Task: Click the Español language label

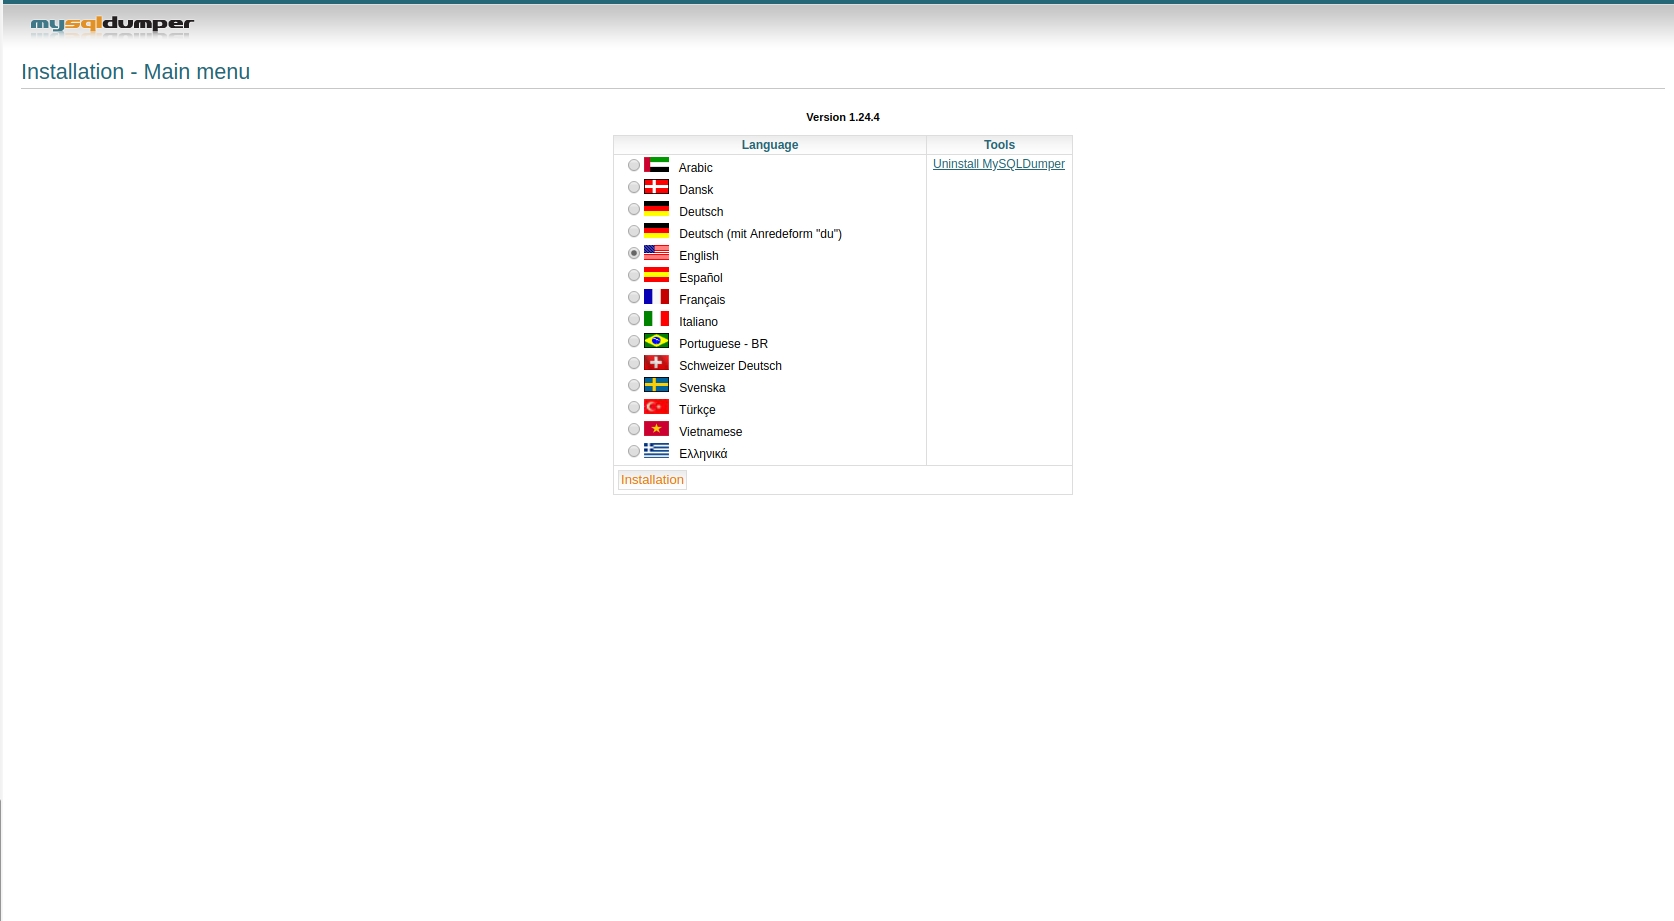Action: 701,278
